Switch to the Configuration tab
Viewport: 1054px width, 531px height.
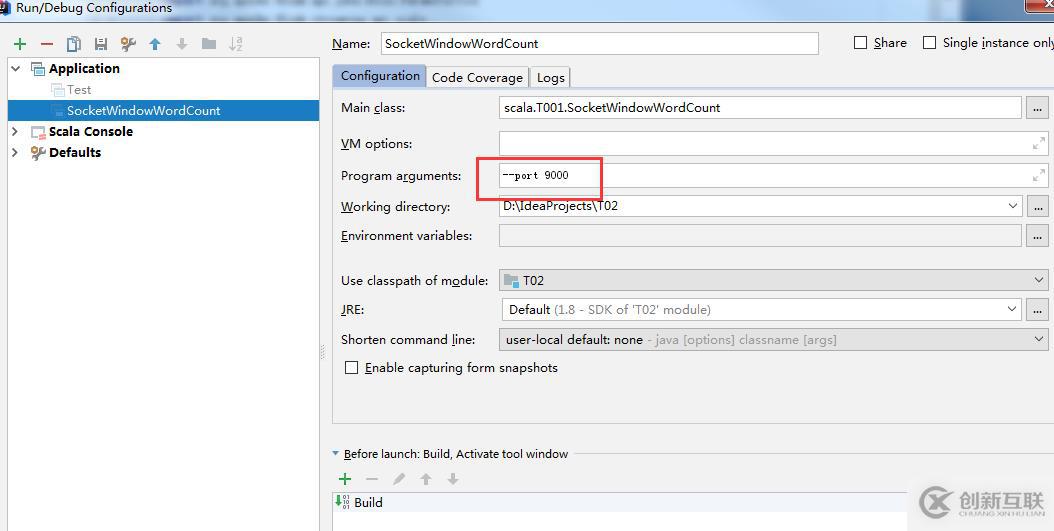pyautogui.click(x=380, y=76)
